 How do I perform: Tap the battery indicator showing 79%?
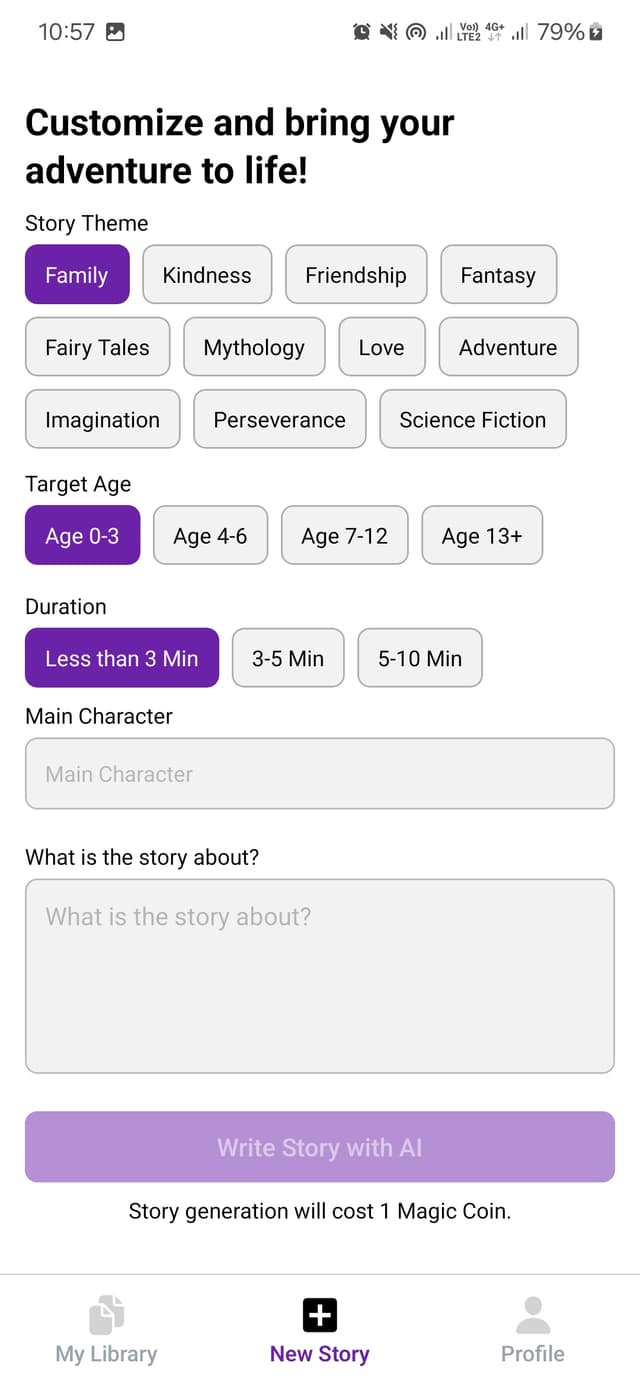566,31
